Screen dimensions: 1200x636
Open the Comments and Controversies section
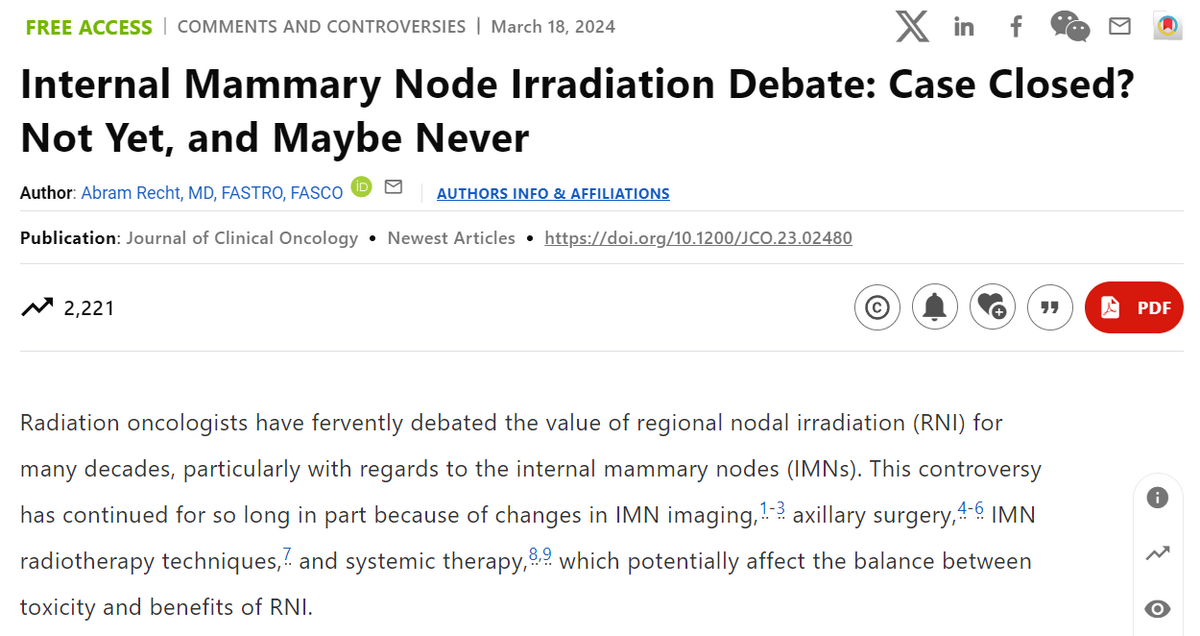click(x=321, y=26)
